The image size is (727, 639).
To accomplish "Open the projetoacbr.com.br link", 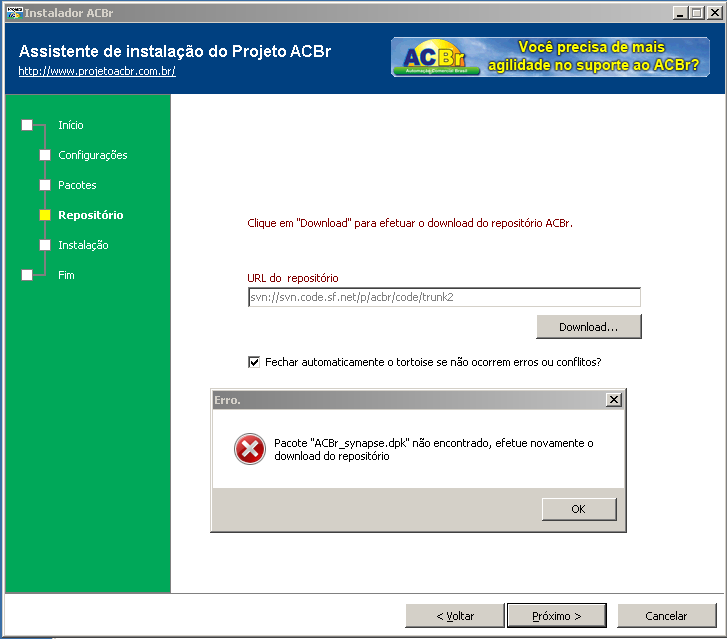I will [x=97, y=71].
